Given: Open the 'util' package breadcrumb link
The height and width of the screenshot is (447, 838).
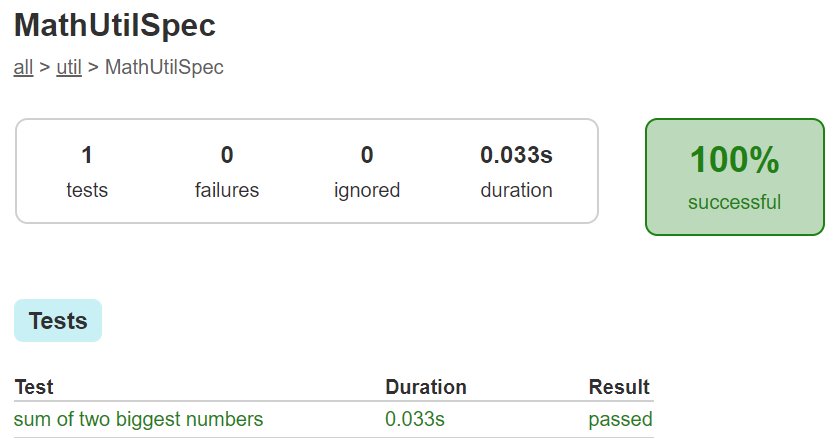Looking at the screenshot, I should point(69,68).
